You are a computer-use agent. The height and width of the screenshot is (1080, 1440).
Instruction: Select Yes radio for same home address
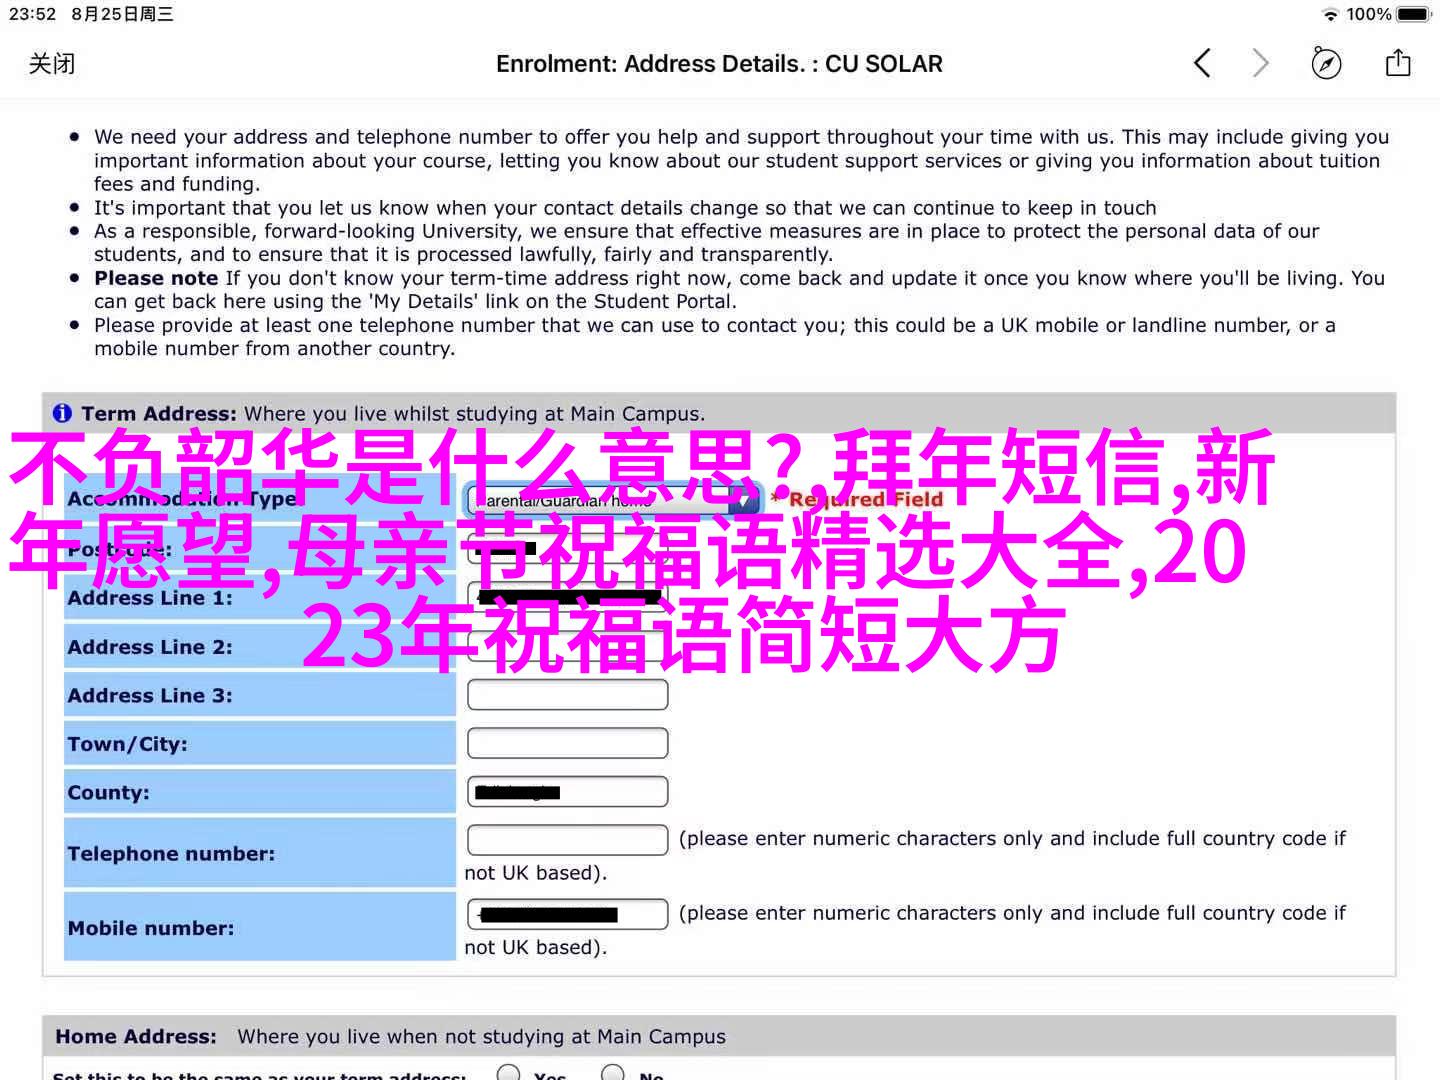pos(509,1073)
